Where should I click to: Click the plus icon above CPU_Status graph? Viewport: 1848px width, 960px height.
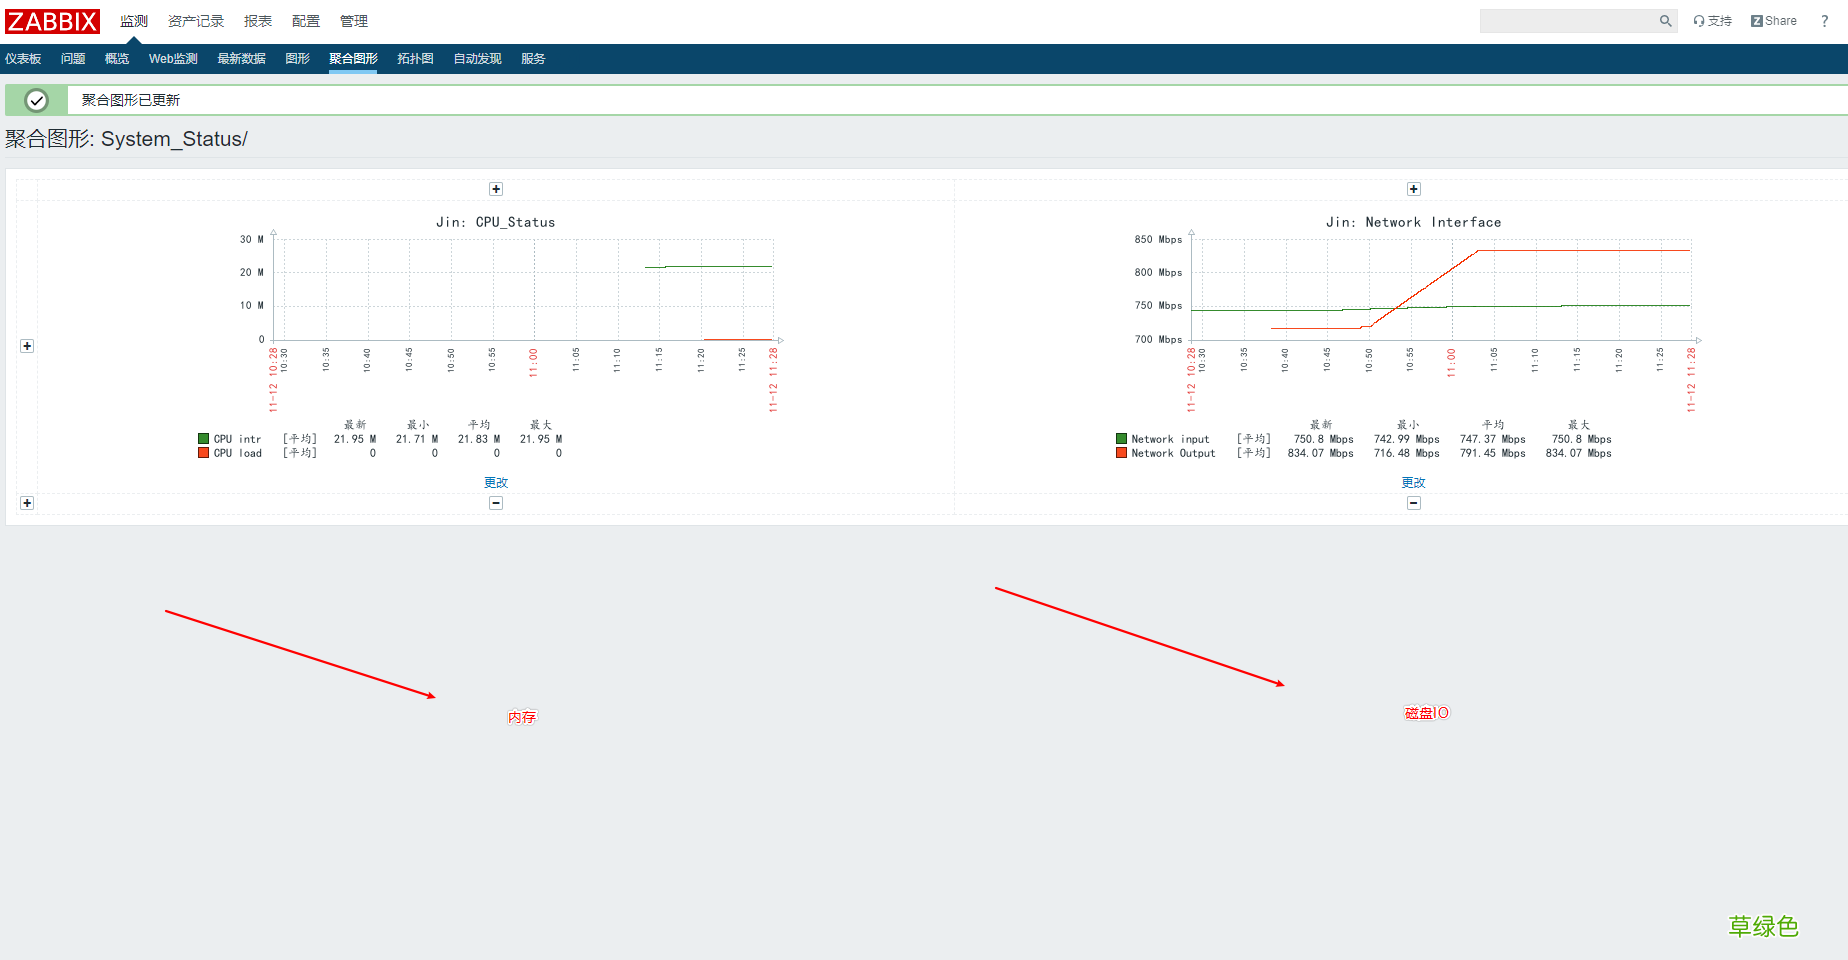coord(496,189)
